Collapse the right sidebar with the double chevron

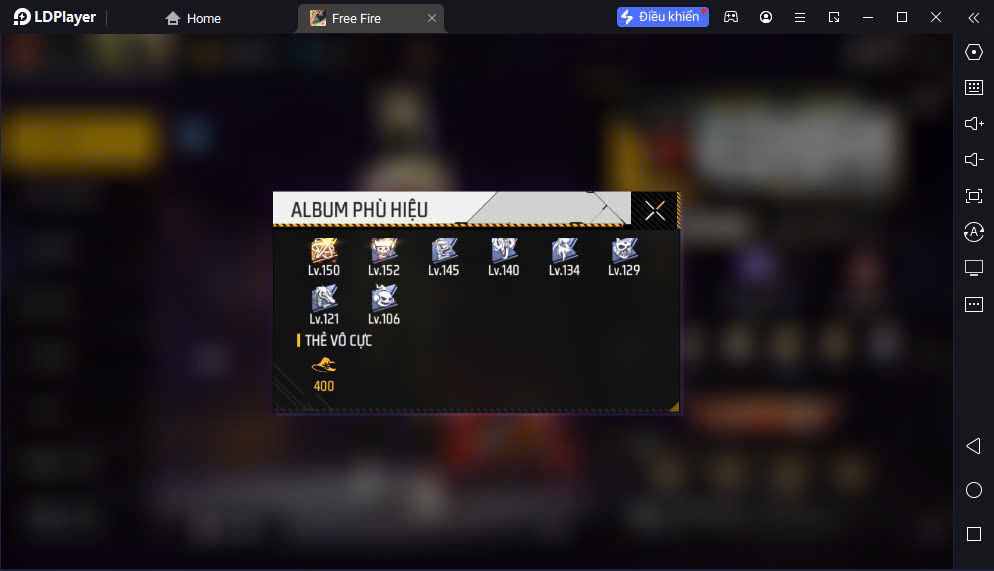974,18
